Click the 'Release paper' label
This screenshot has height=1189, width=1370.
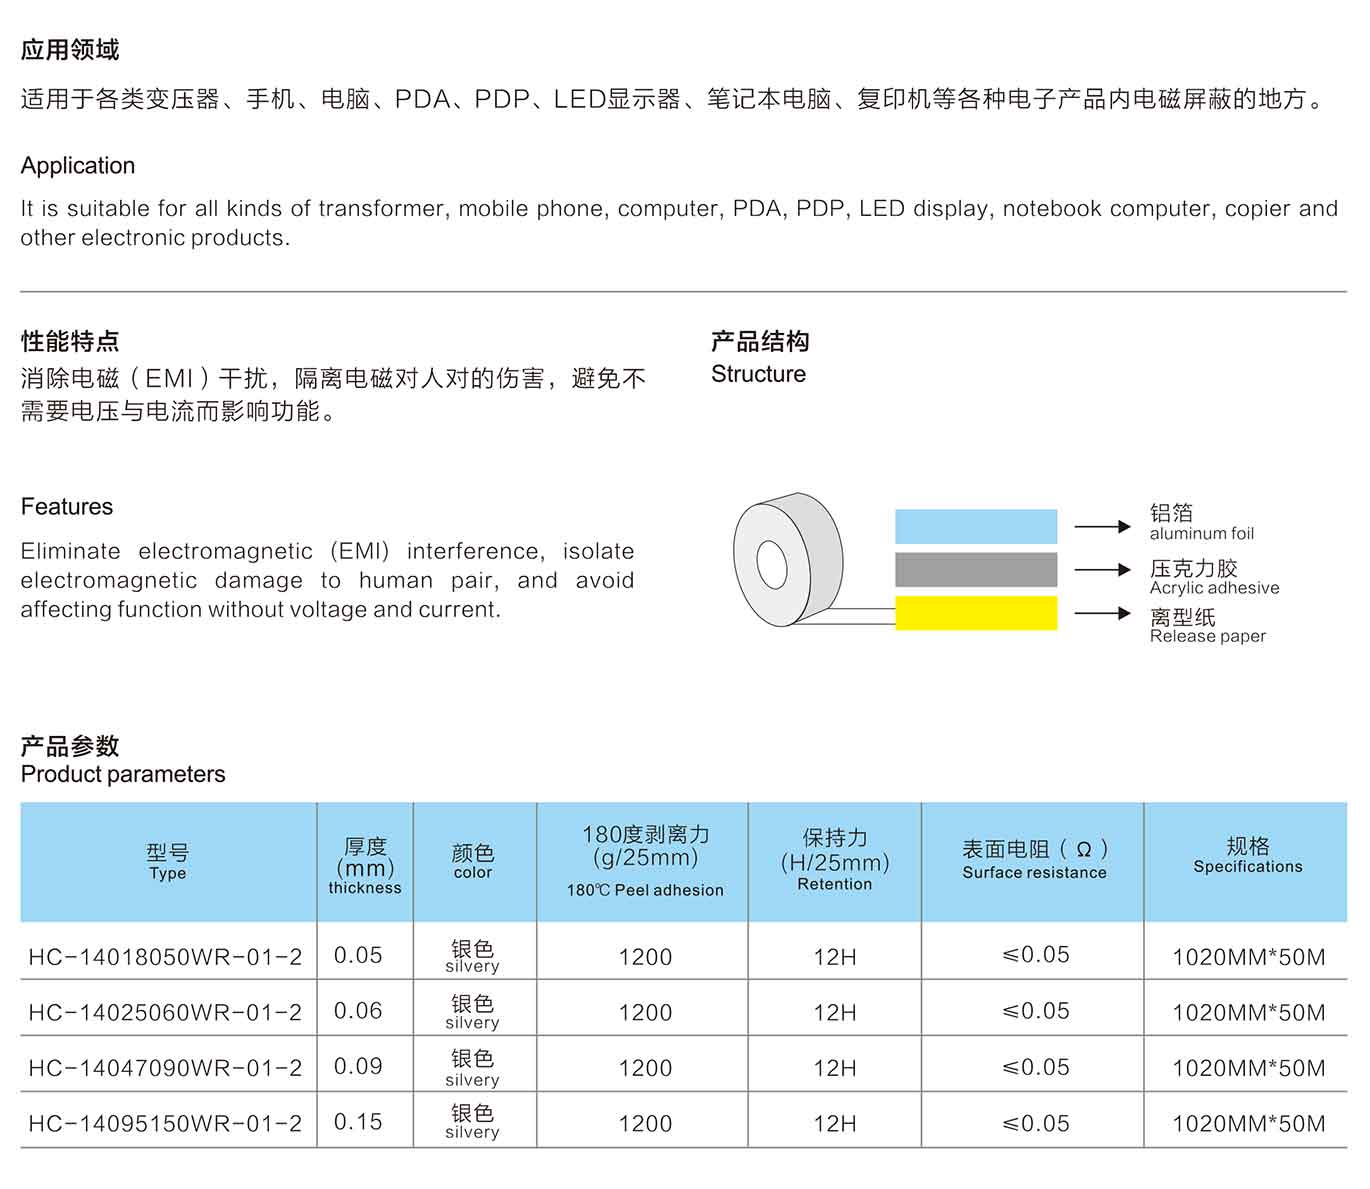pos(1207,636)
